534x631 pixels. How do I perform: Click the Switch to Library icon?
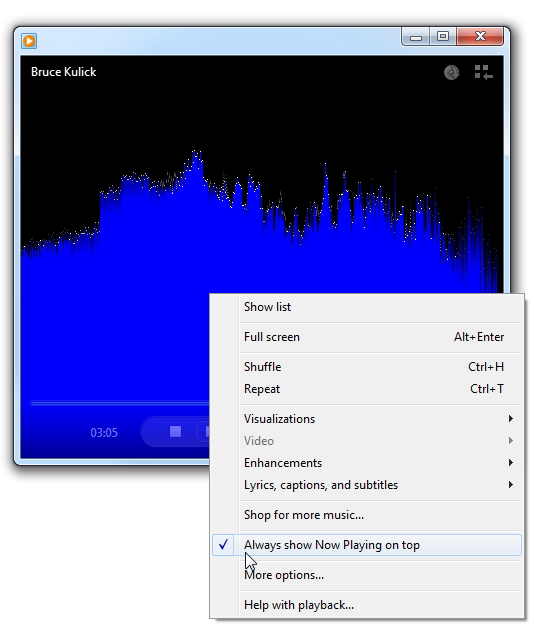(x=483, y=72)
